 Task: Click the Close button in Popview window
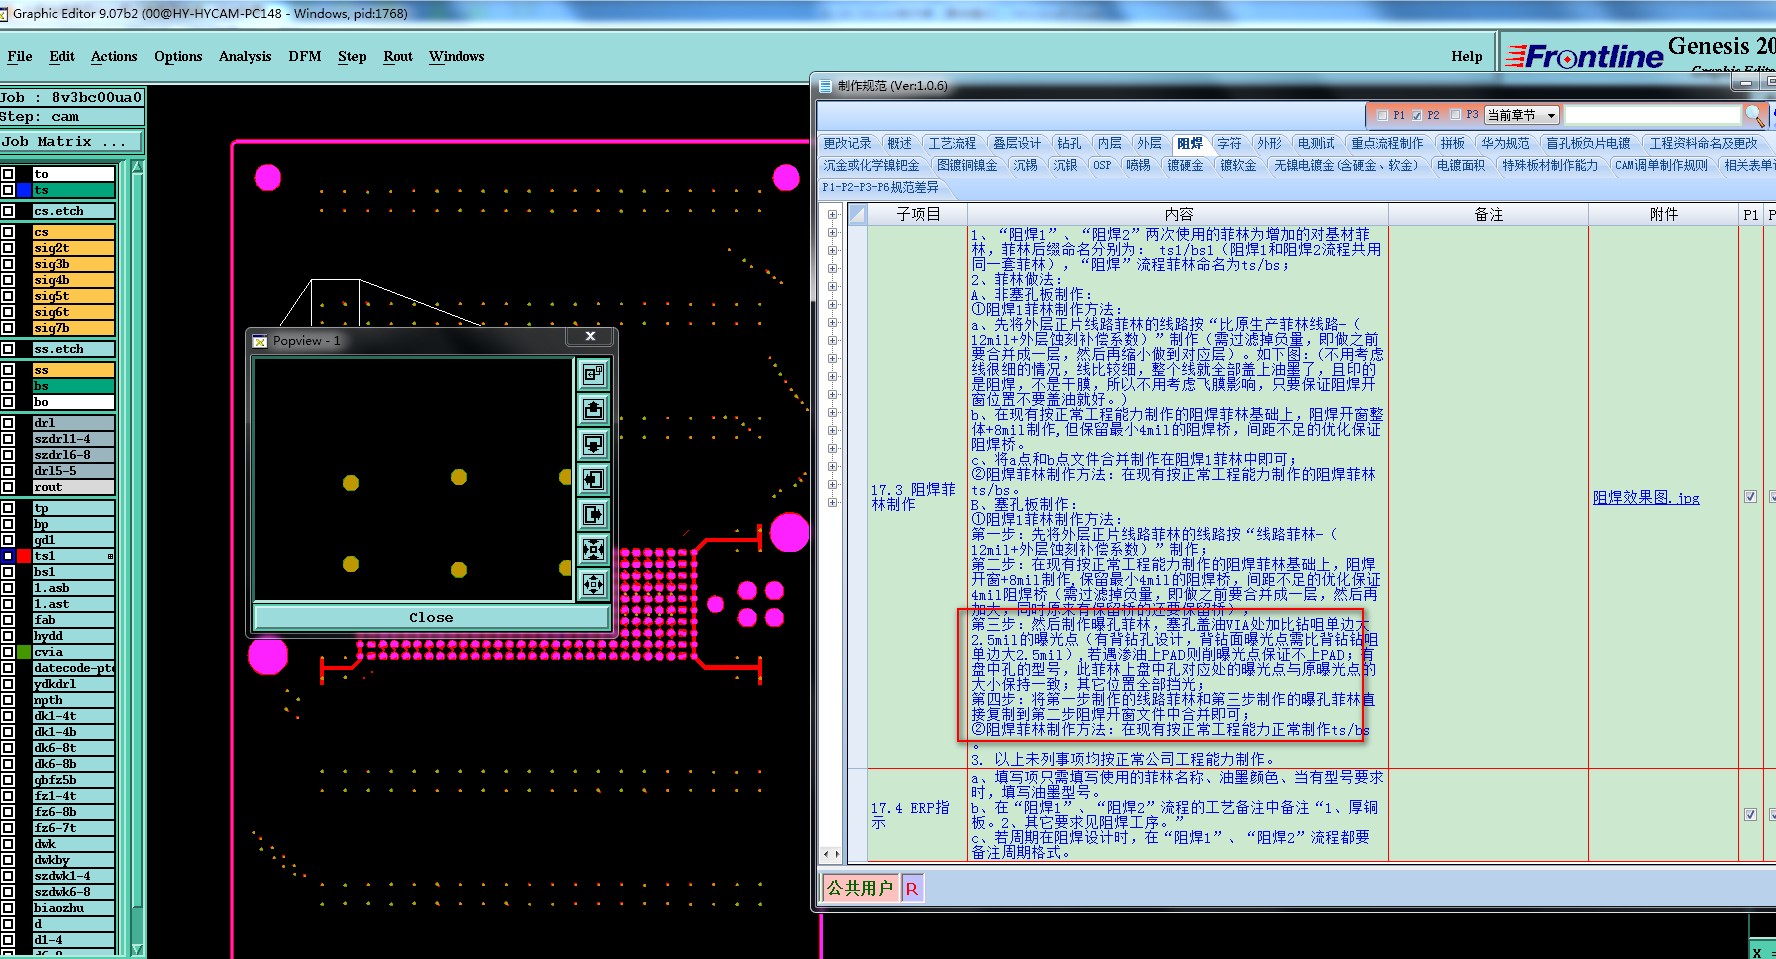click(431, 618)
